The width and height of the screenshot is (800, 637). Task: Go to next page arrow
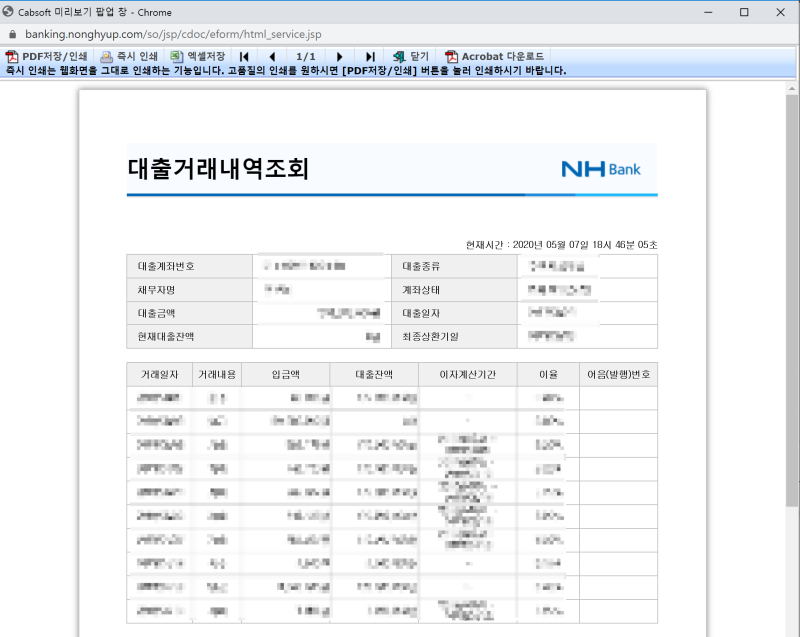(339, 57)
